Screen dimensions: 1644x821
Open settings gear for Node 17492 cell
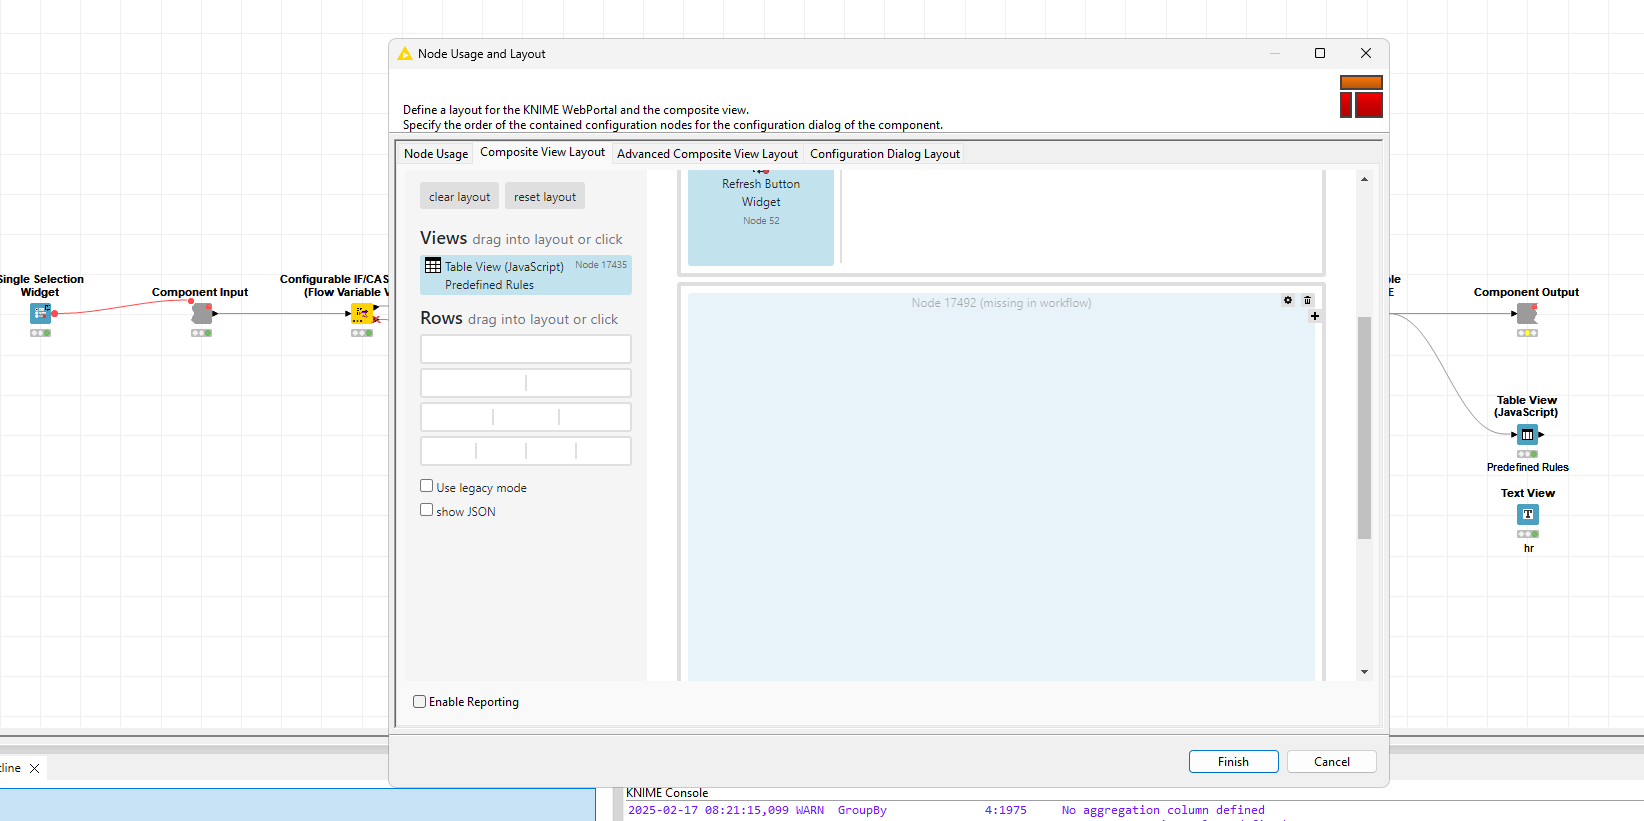tap(1288, 300)
